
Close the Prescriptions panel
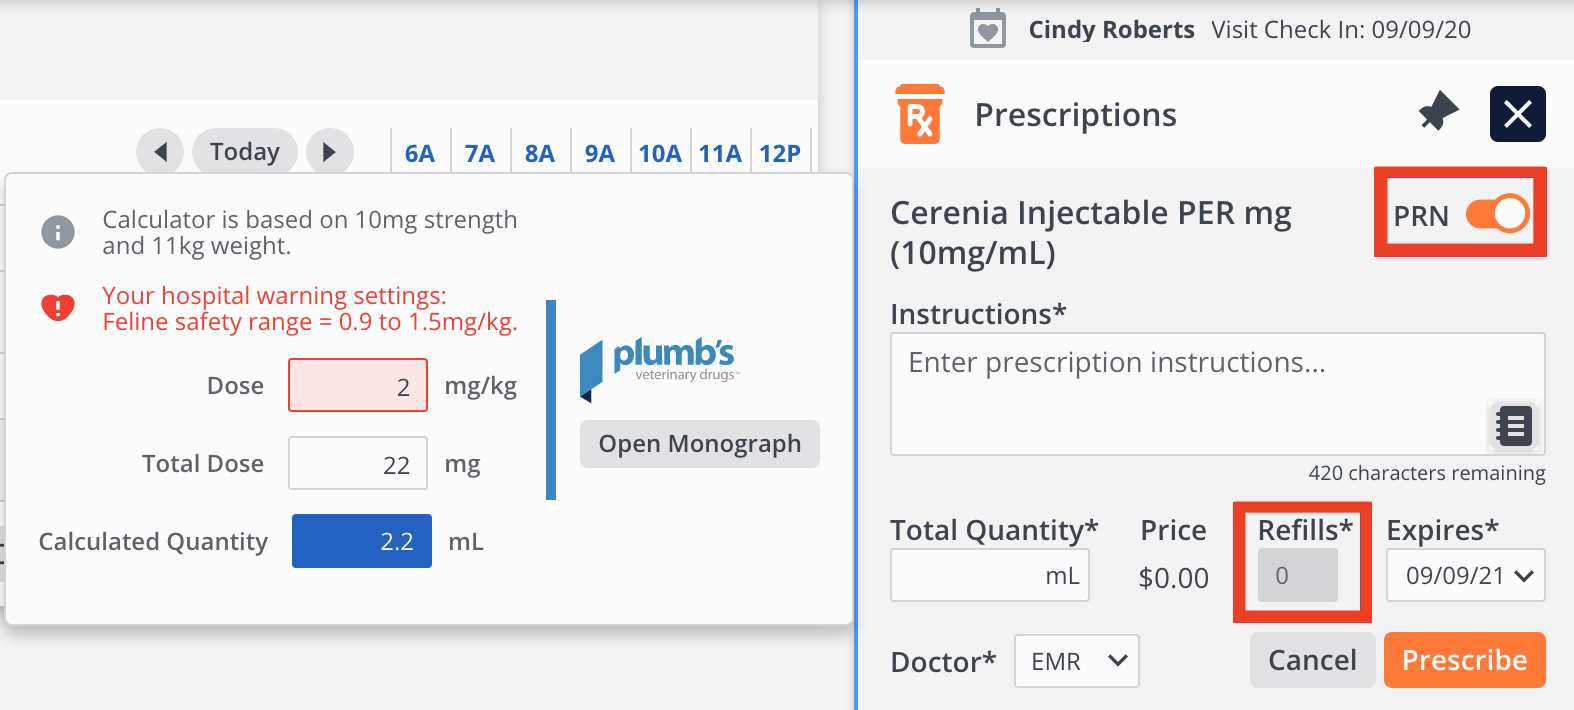pos(1517,114)
